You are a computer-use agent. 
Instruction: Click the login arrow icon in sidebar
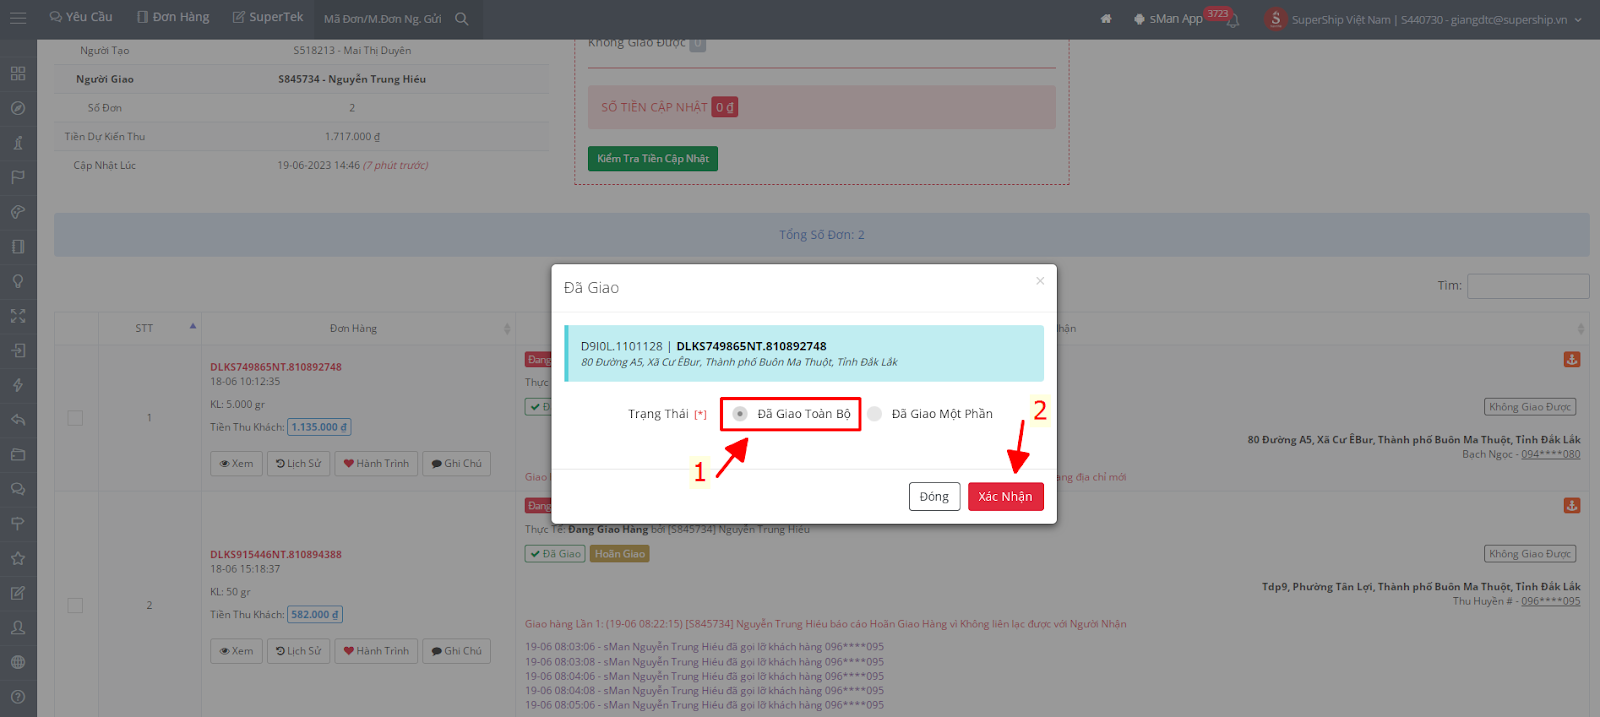(18, 351)
